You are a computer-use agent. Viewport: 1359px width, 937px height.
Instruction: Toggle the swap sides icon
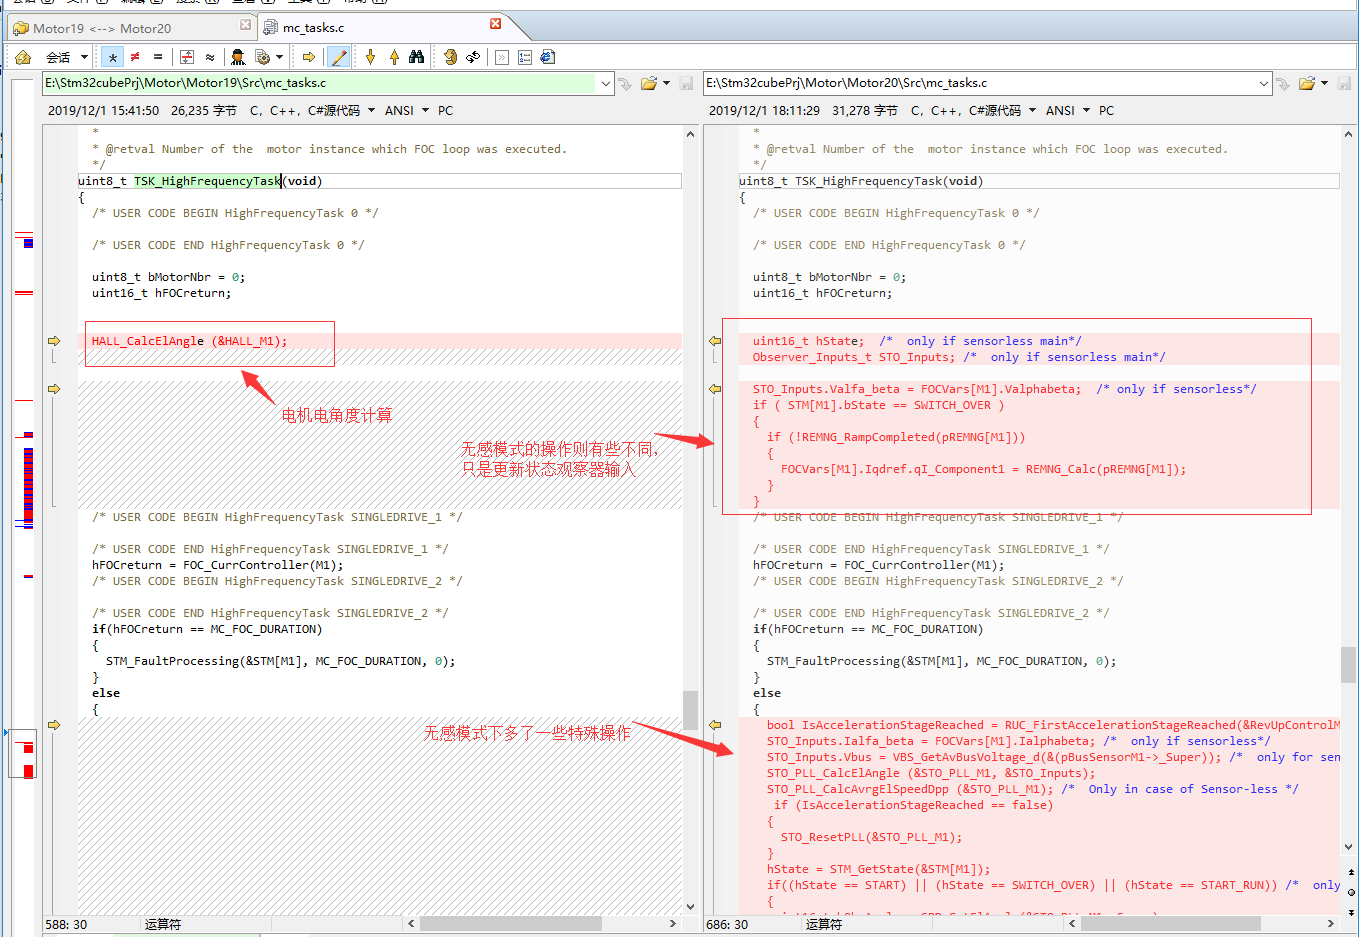tap(473, 57)
